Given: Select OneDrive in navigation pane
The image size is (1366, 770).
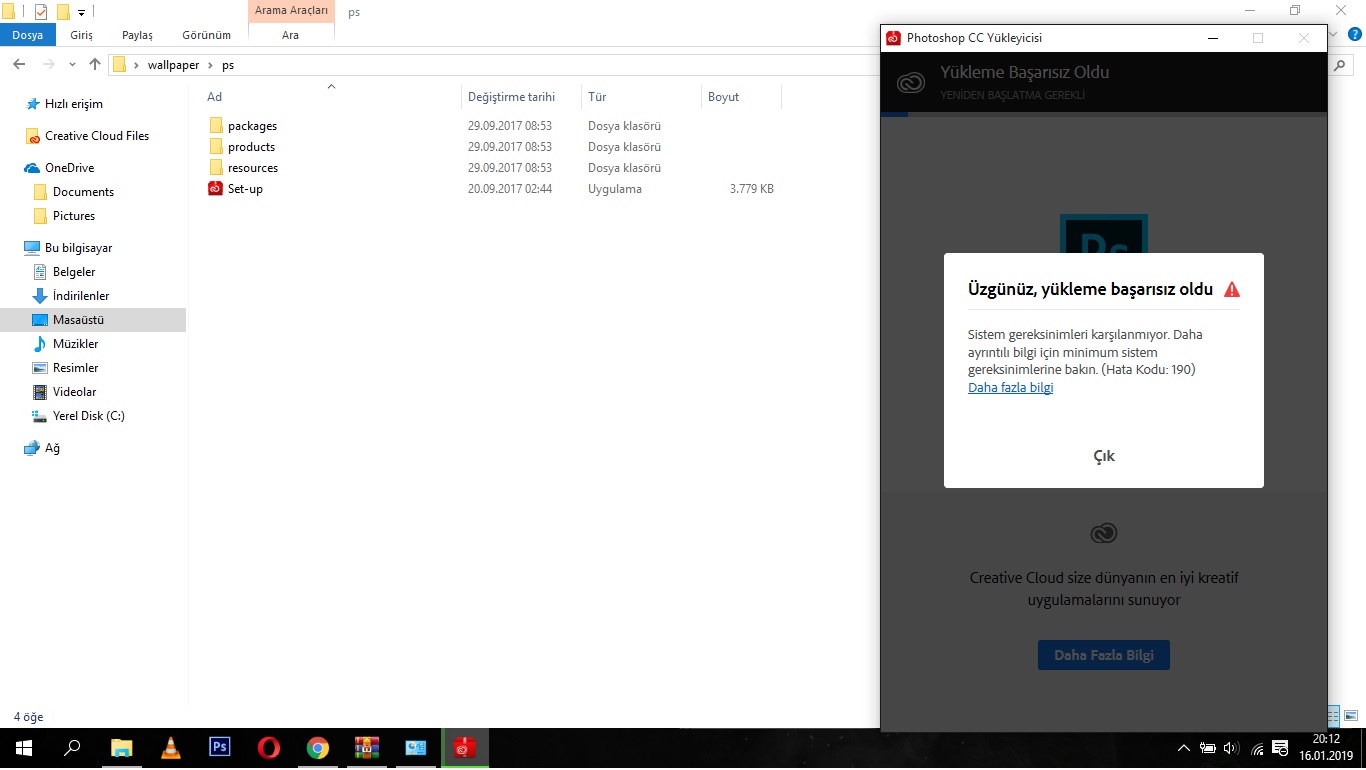Looking at the screenshot, I should coord(69,168).
